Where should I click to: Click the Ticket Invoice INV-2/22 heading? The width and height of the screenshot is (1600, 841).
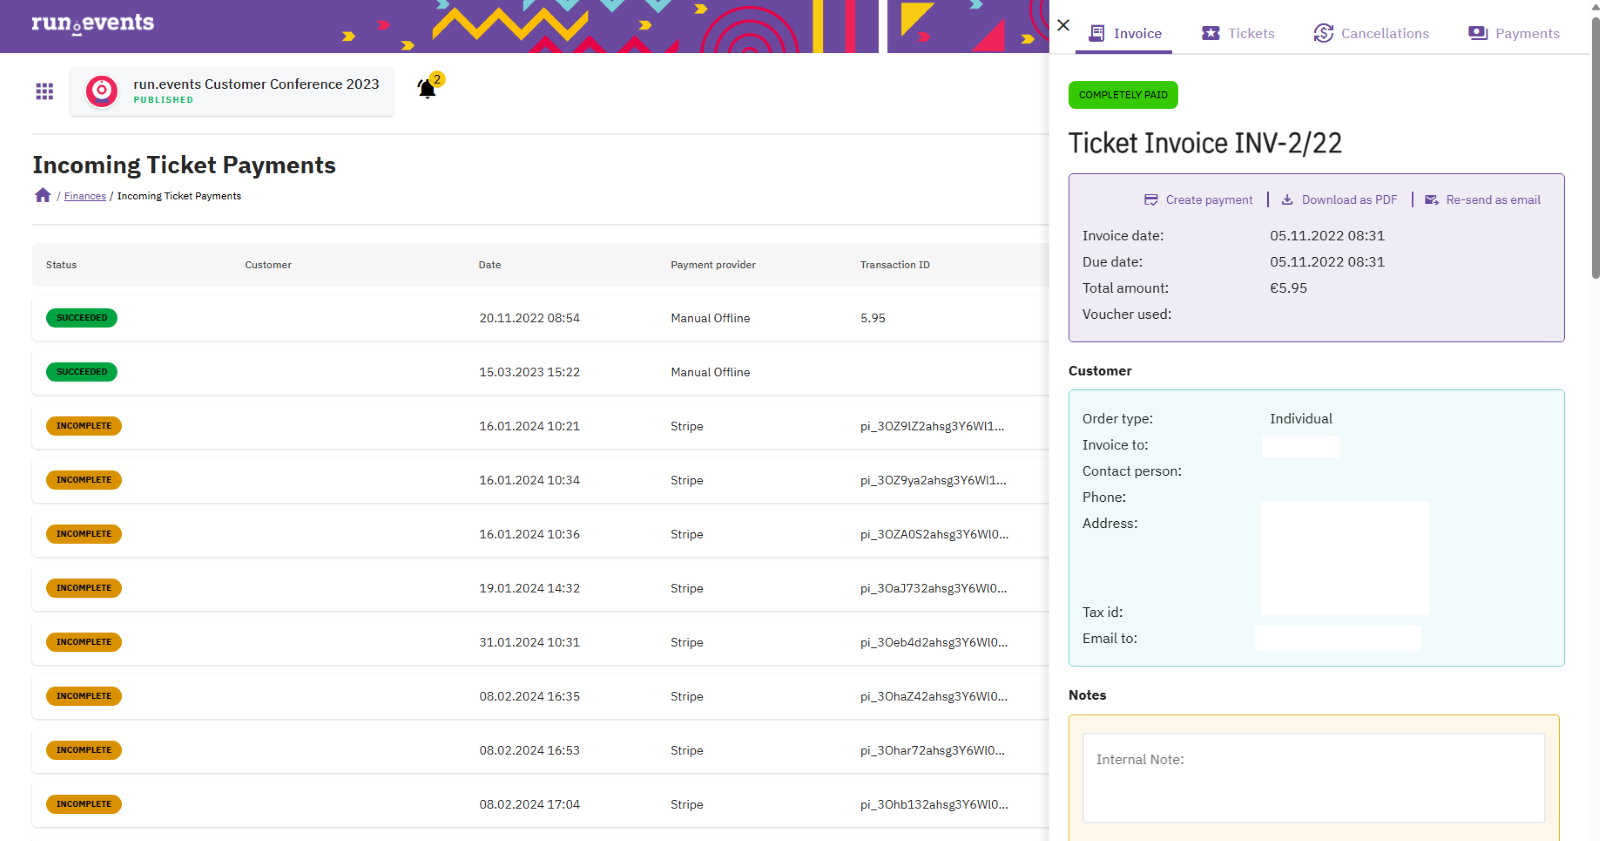[1205, 143]
